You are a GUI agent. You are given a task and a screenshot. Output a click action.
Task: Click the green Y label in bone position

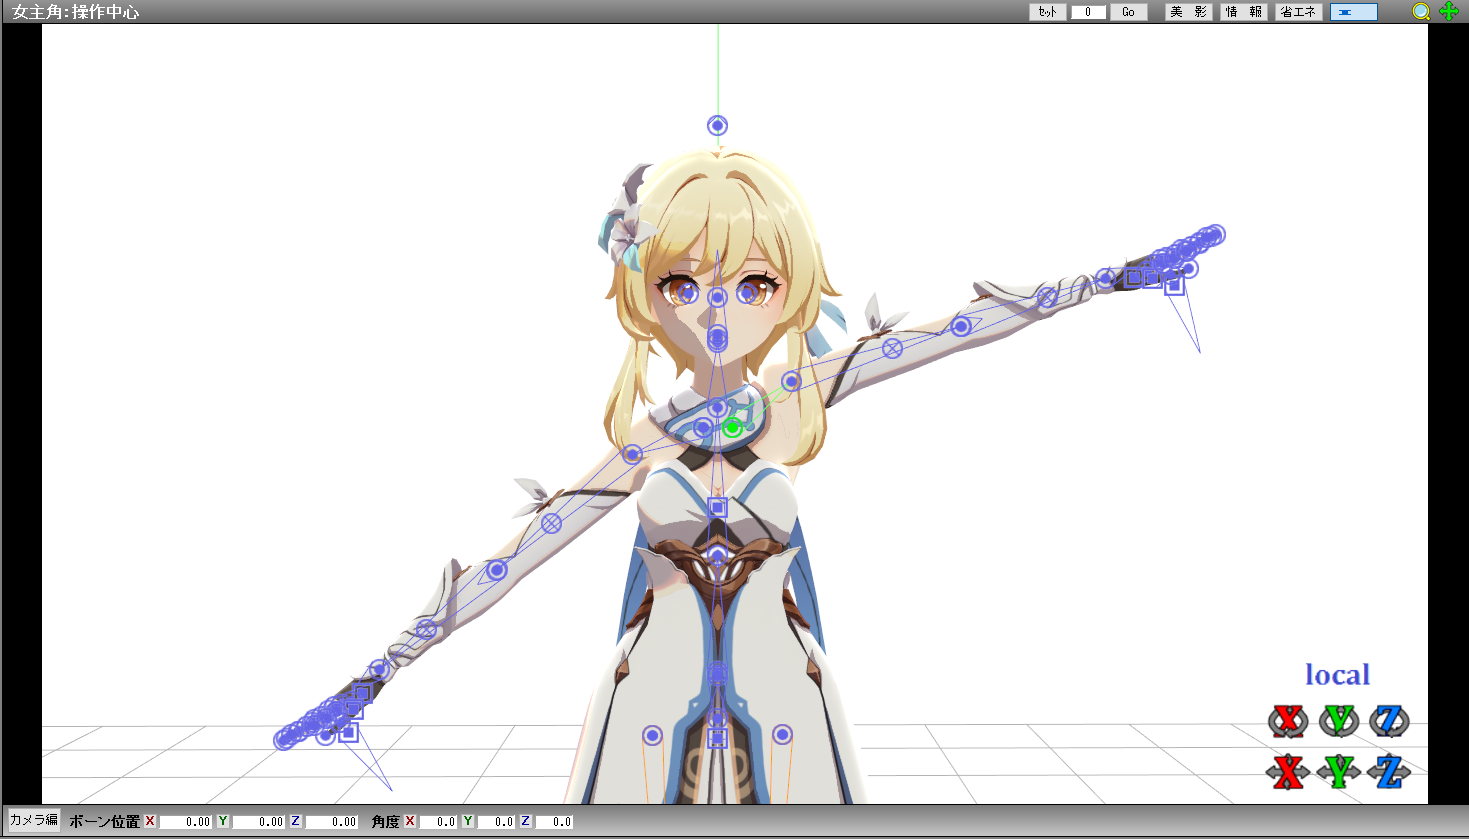pyautogui.click(x=223, y=821)
